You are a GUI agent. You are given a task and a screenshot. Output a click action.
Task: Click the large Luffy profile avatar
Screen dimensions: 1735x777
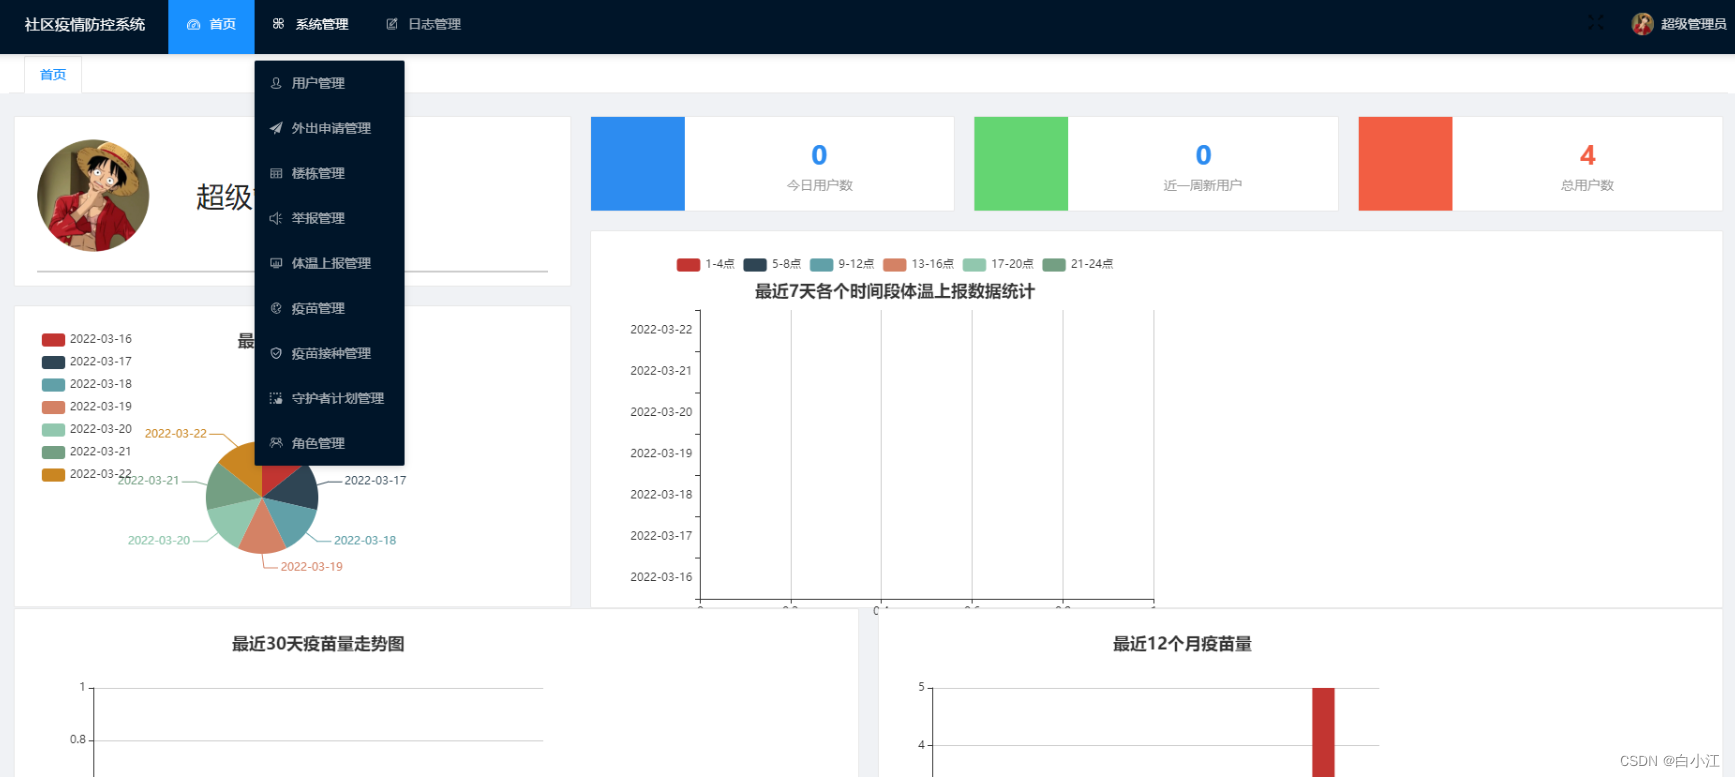93,195
